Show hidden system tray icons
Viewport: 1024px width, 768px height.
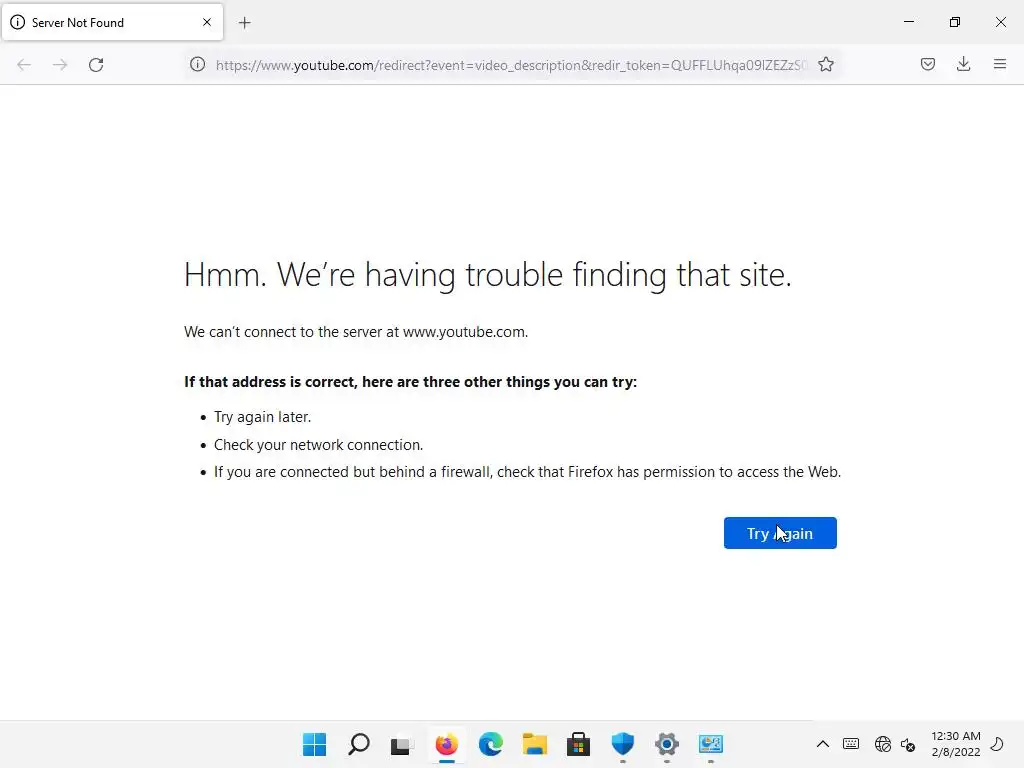click(x=823, y=744)
